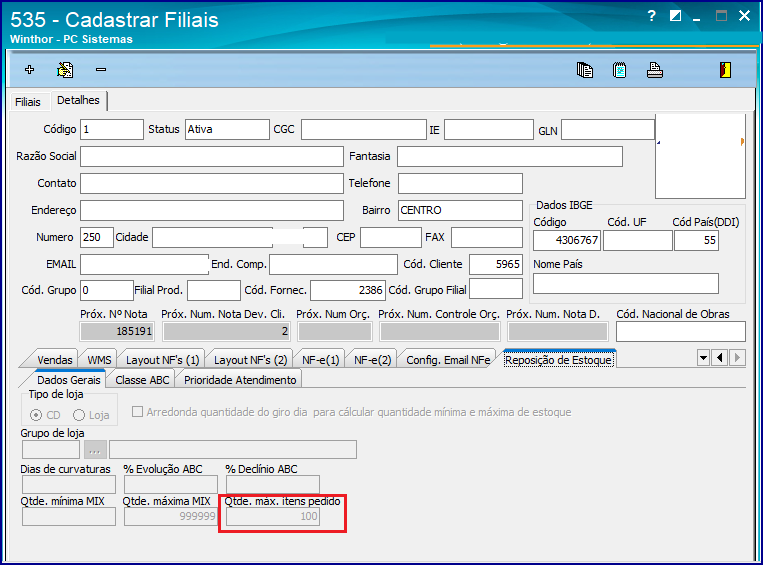Click the Qtde. máxima MIX field showing 999999

pyautogui.click(x=171, y=516)
